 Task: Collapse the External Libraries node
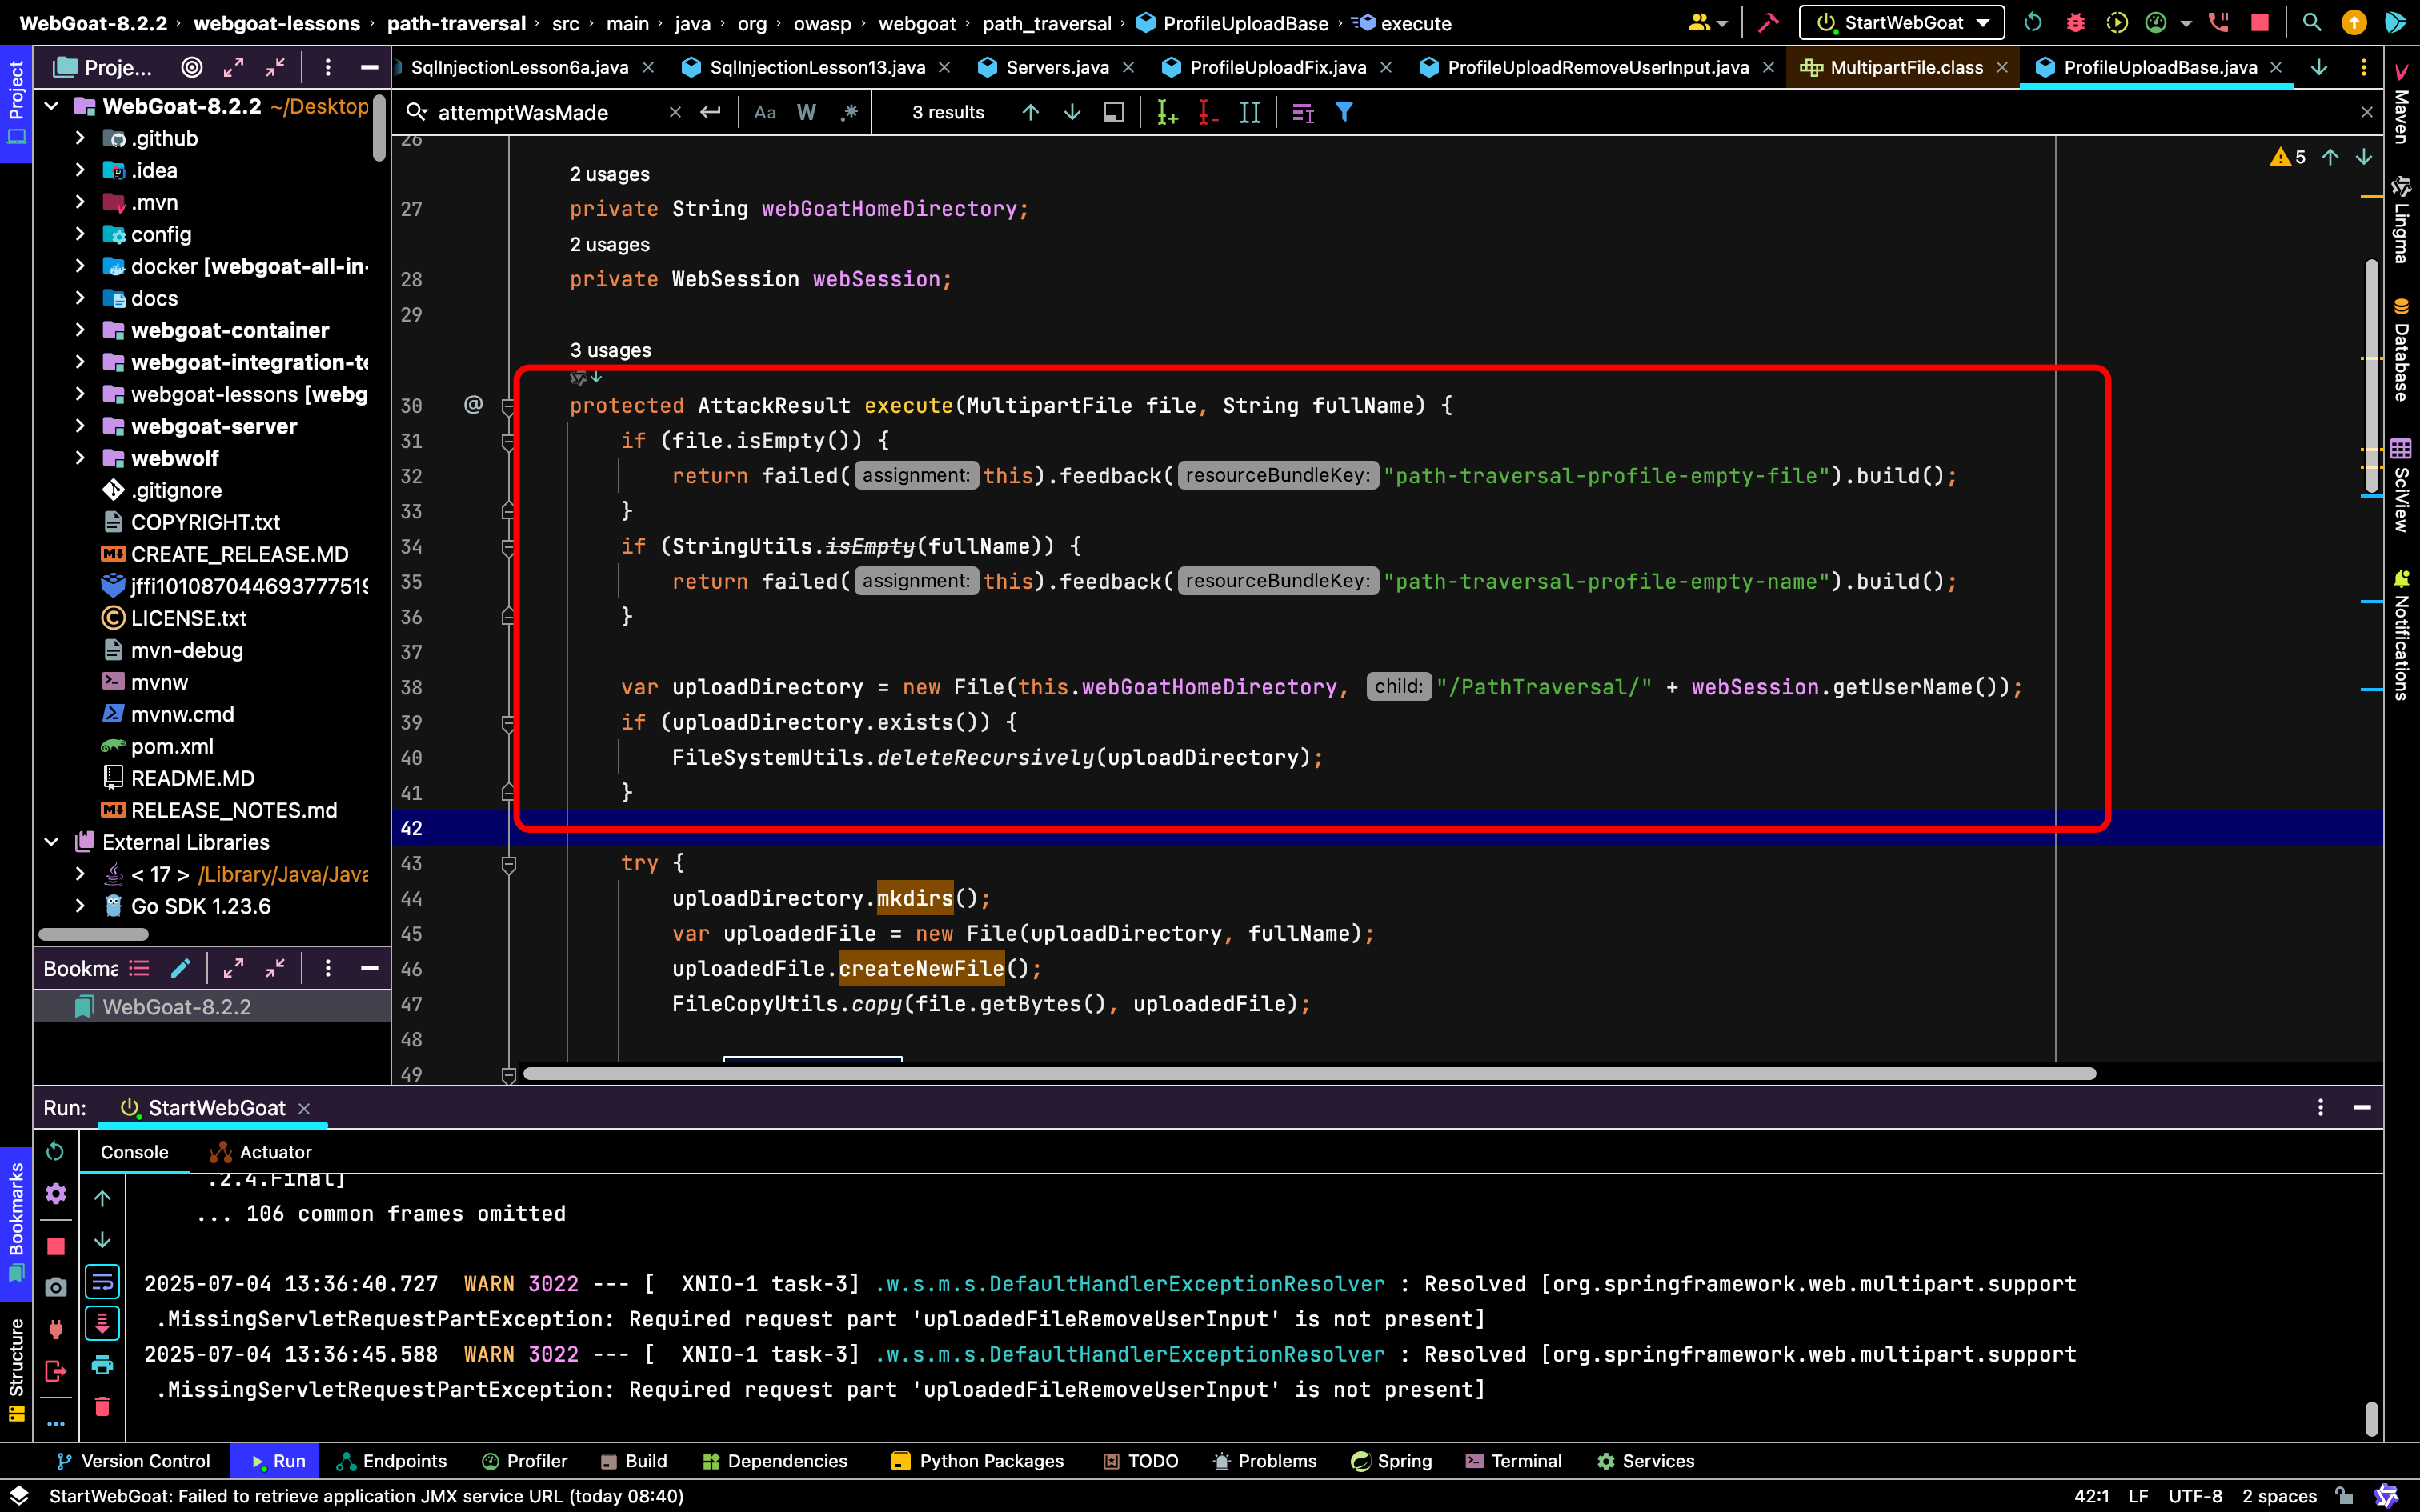pyautogui.click(x=51, y=842)
